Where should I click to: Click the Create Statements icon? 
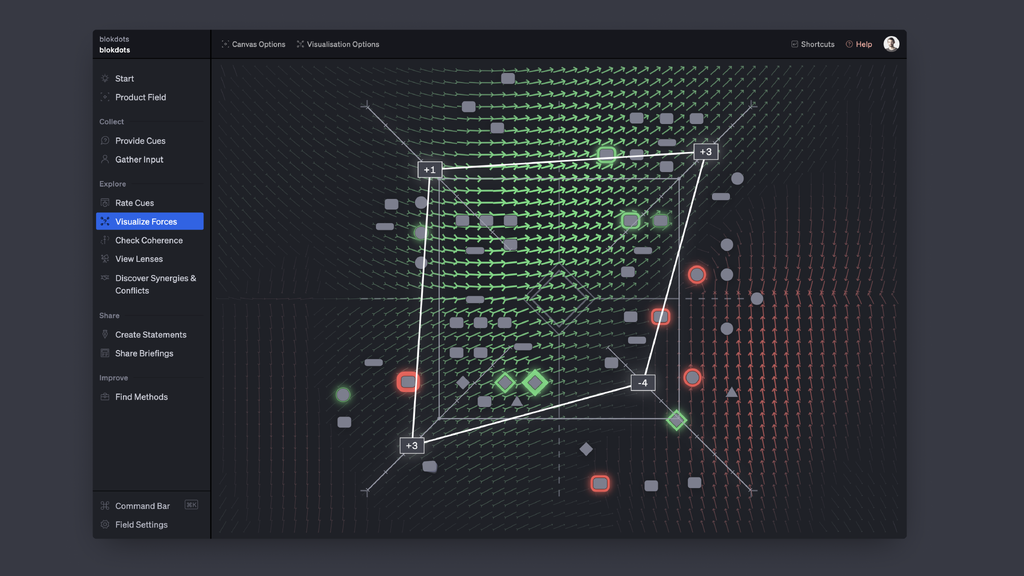[x=104, y=334]
